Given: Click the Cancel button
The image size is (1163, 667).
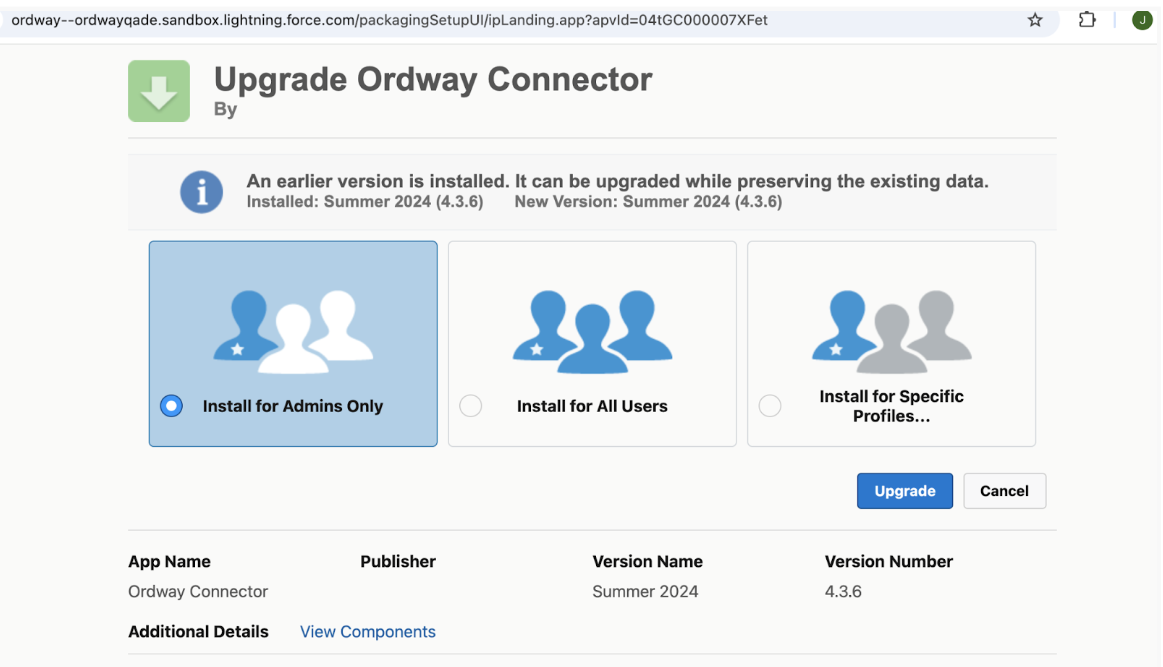Looking at the screenshot, I should click(1004, 491).
